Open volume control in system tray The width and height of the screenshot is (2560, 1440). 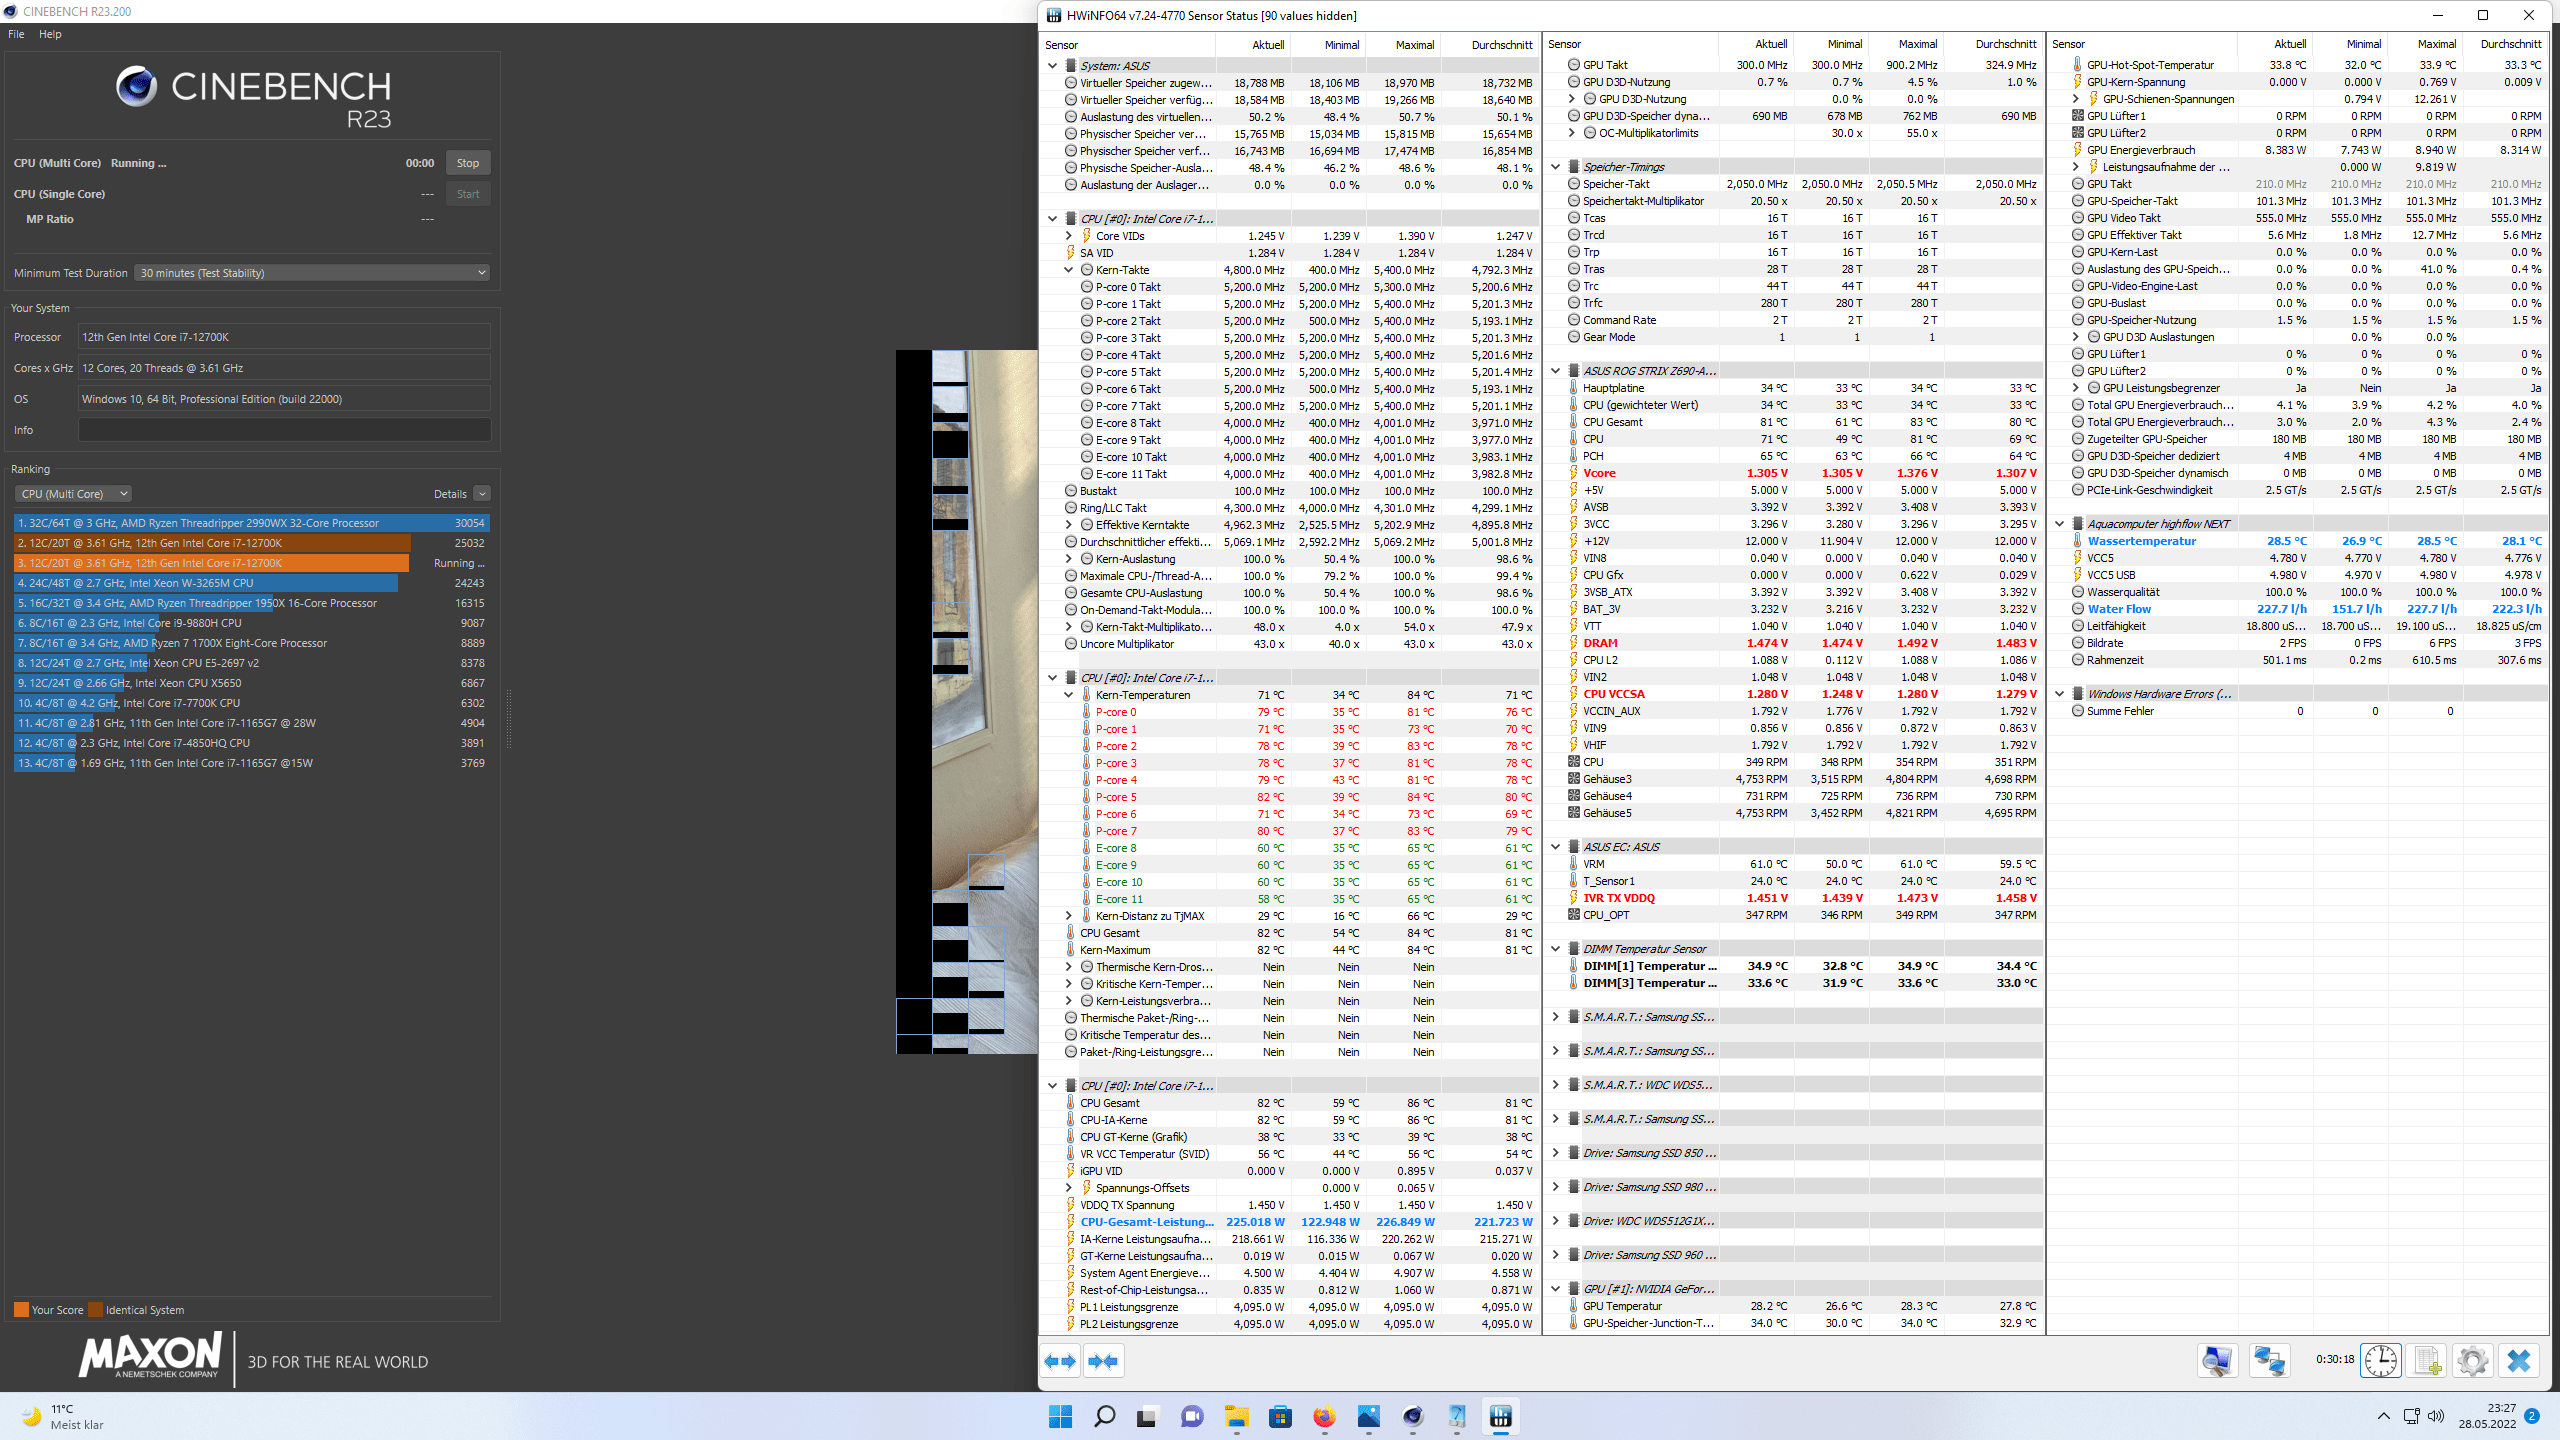2436,1416
